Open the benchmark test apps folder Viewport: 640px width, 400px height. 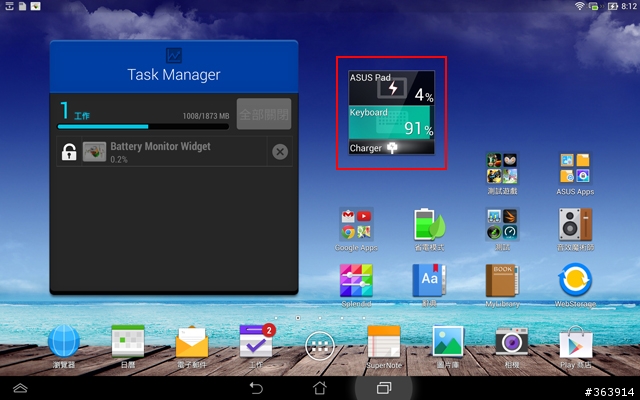502,224
